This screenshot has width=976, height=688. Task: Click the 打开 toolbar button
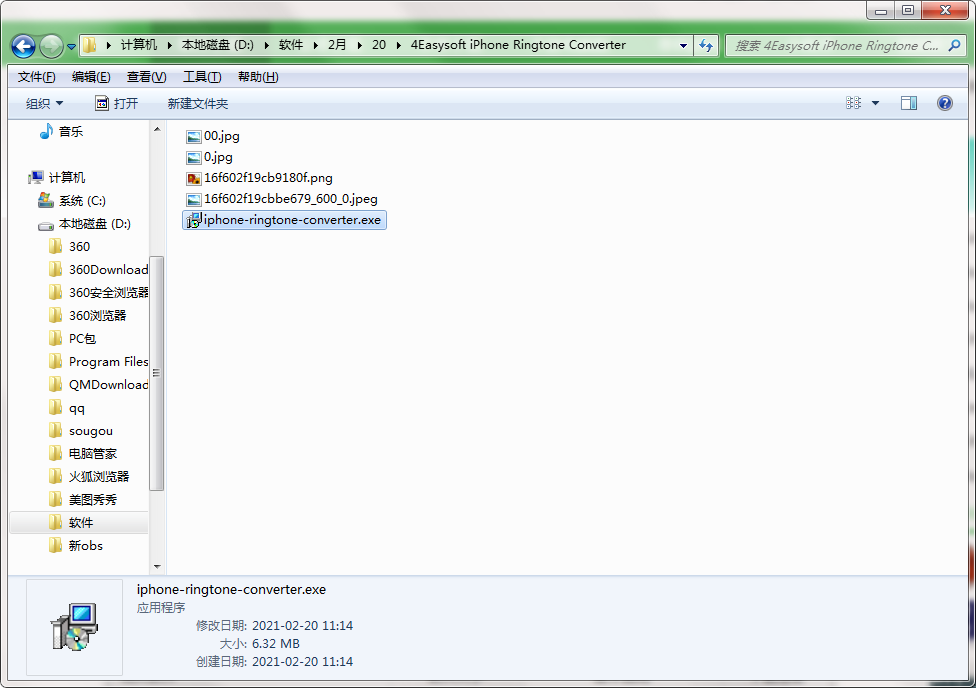[116, 103]
